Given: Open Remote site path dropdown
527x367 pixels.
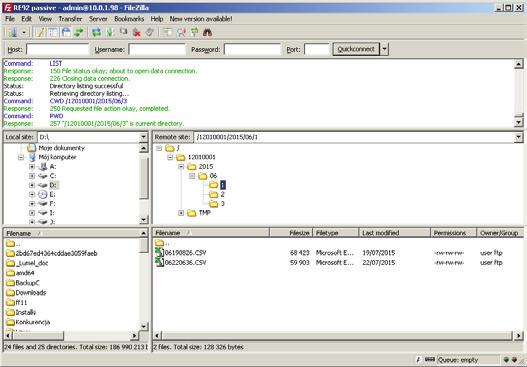Looking at the screenshot, I should pyautogui.click(x=518, y=137).
